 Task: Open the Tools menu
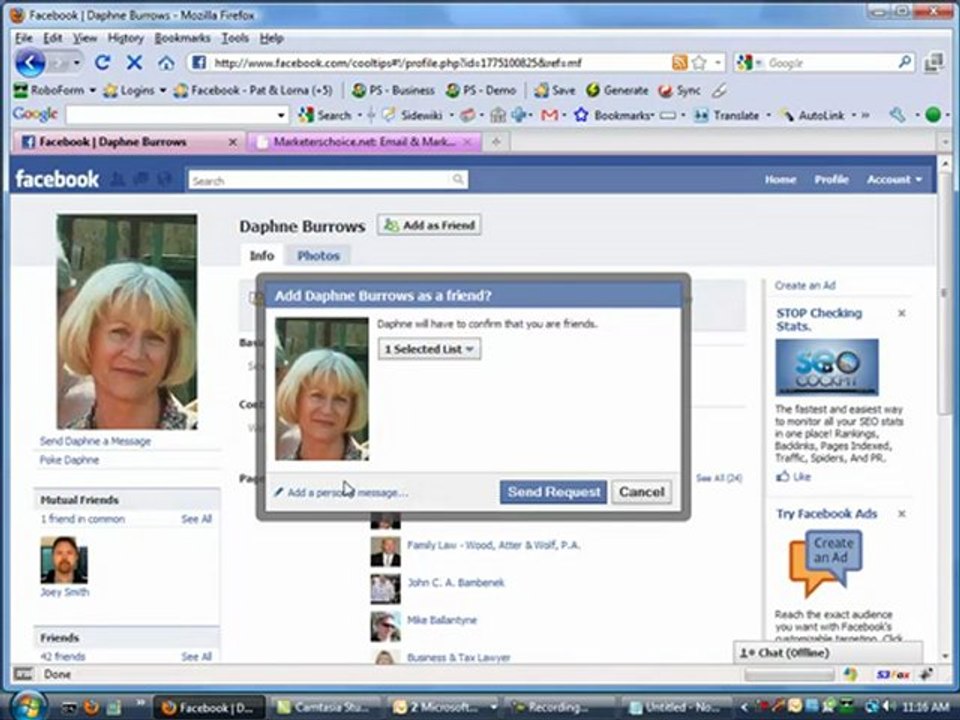(x=234, y=38)
